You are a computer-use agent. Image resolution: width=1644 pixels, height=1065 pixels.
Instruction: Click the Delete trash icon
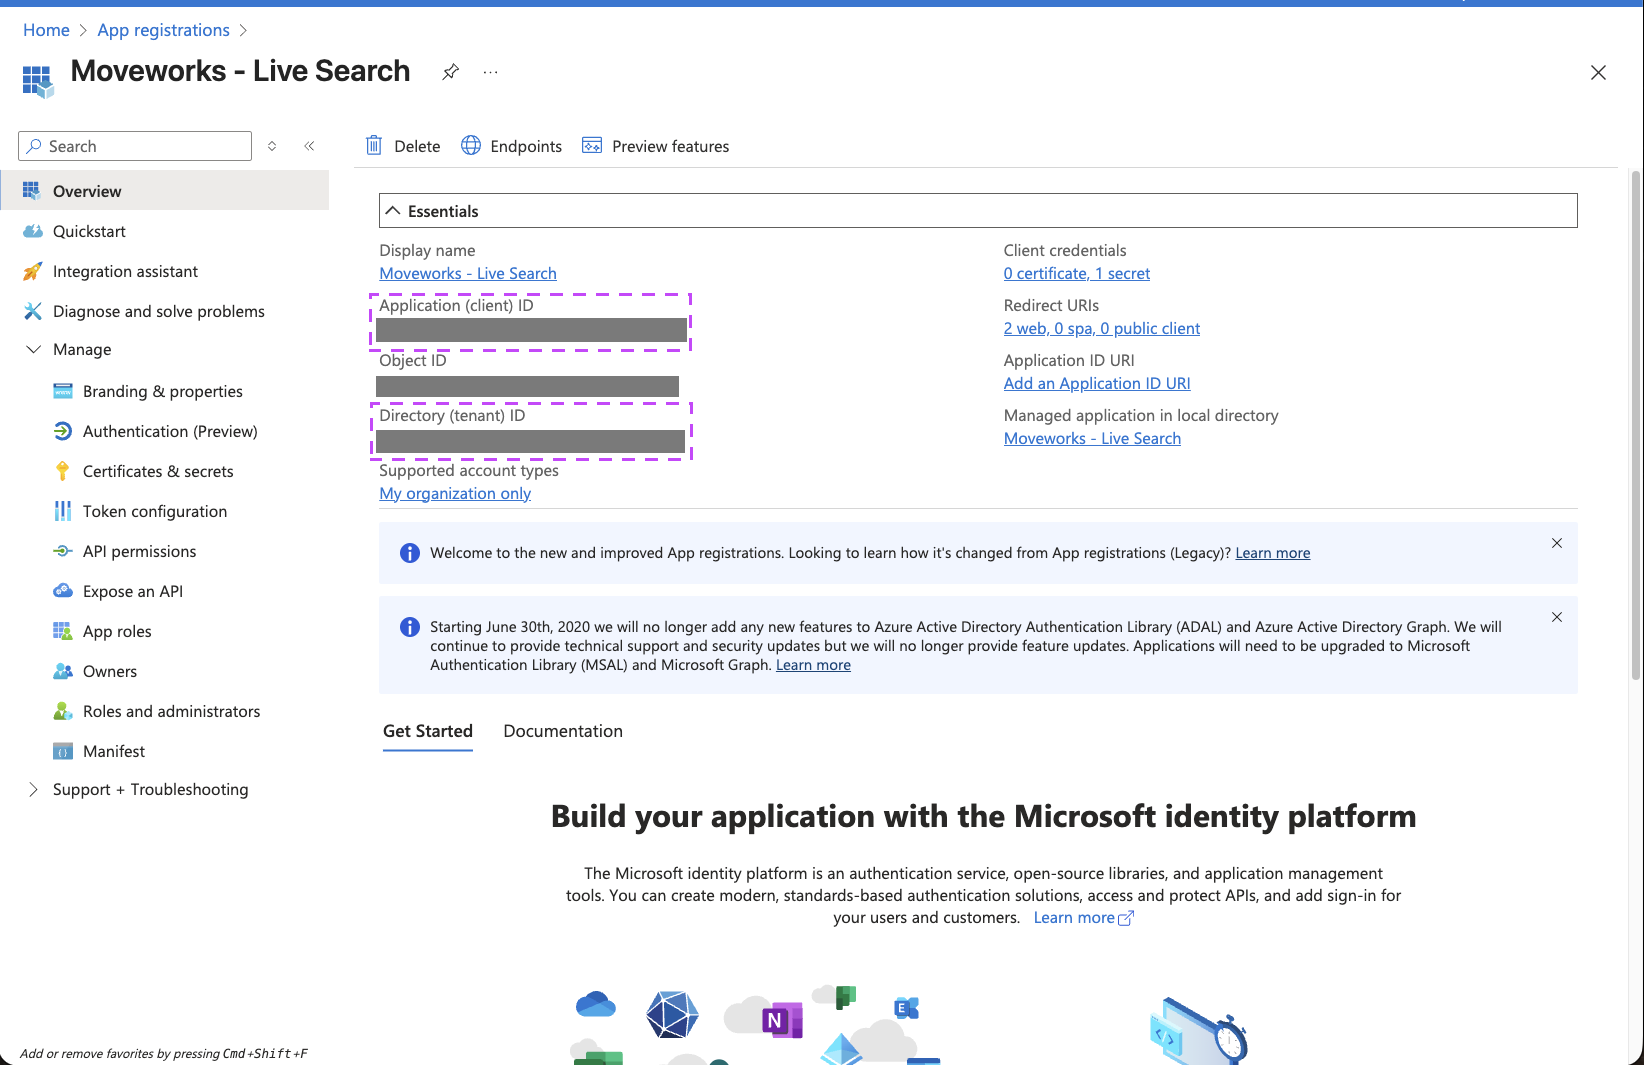click(x=374, y=145)
